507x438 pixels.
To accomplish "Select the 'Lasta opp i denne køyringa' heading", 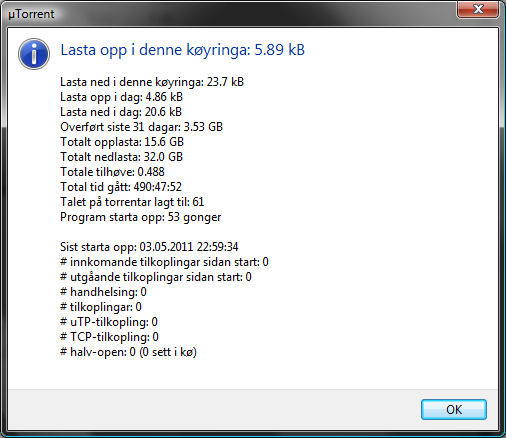I will (x=182, y=50).
